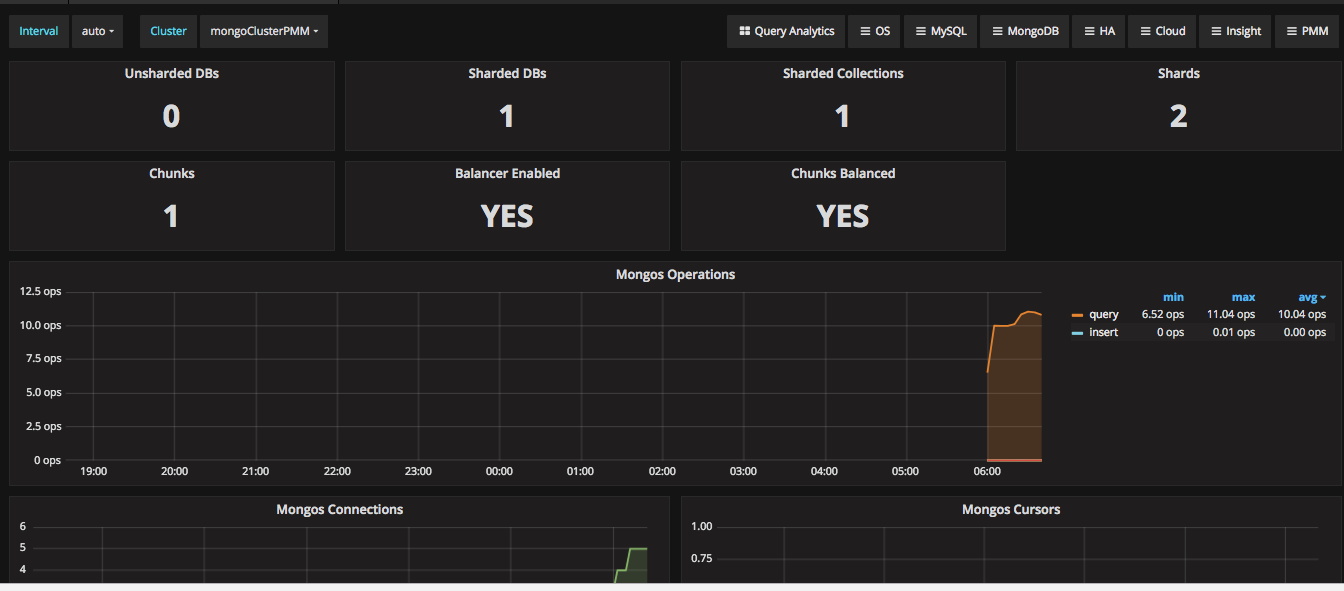The width and height of the screenshot is (1344, 591).
Task: Click the orange query color swatch
Action: (x=1077, y=315)
